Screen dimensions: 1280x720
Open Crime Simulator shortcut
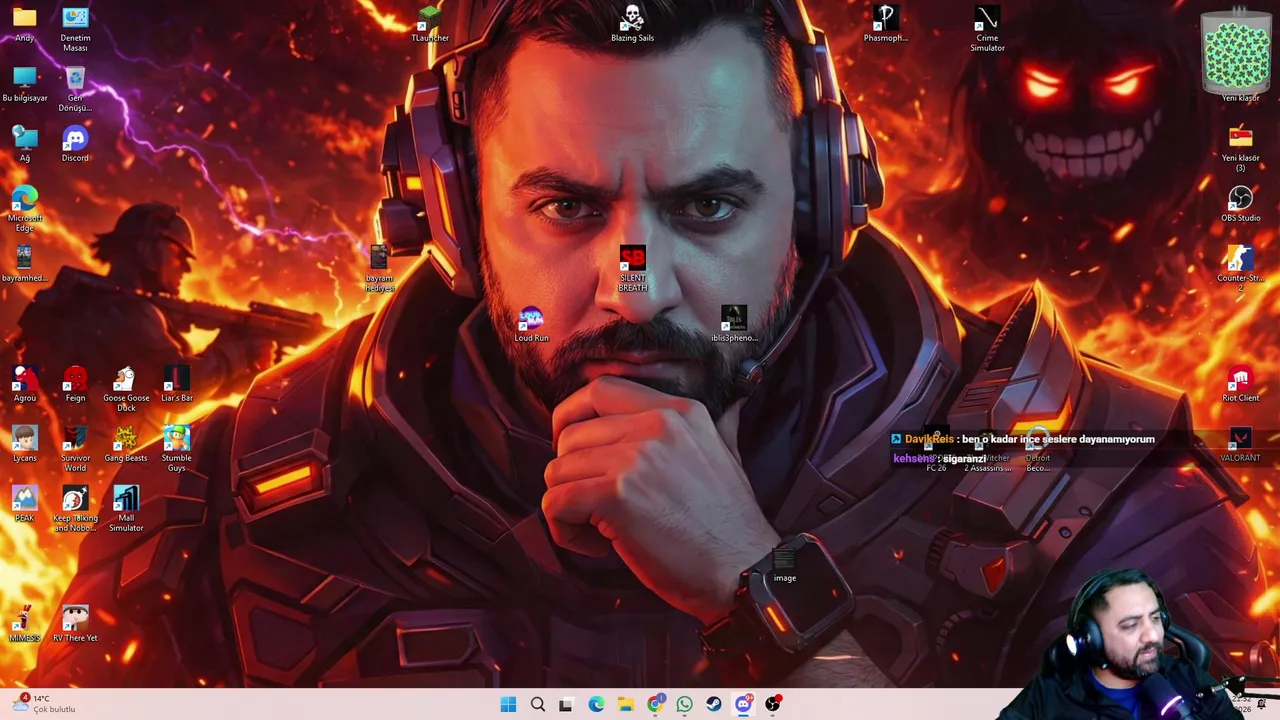click(x=987, y=29)
